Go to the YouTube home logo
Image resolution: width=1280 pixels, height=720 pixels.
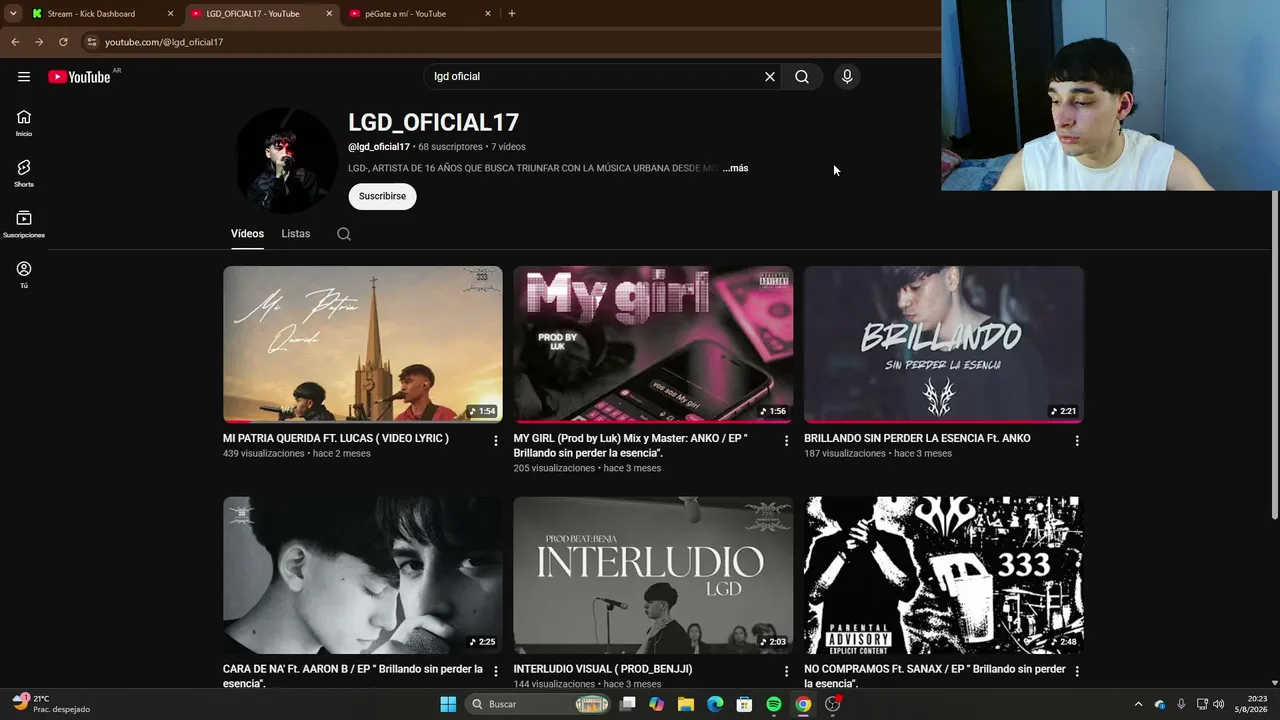79,77
